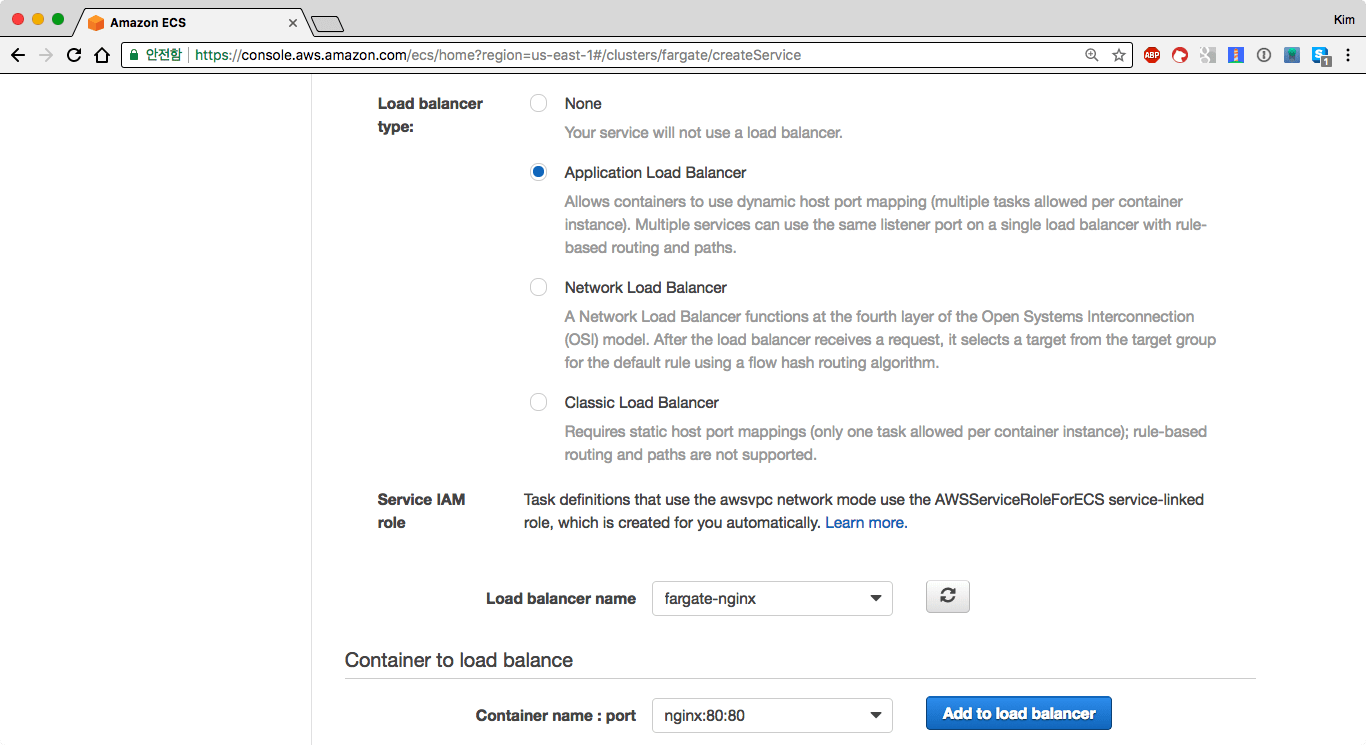Expand the Container name : port dropdown
1366x745 pixels.
[771, 715]
